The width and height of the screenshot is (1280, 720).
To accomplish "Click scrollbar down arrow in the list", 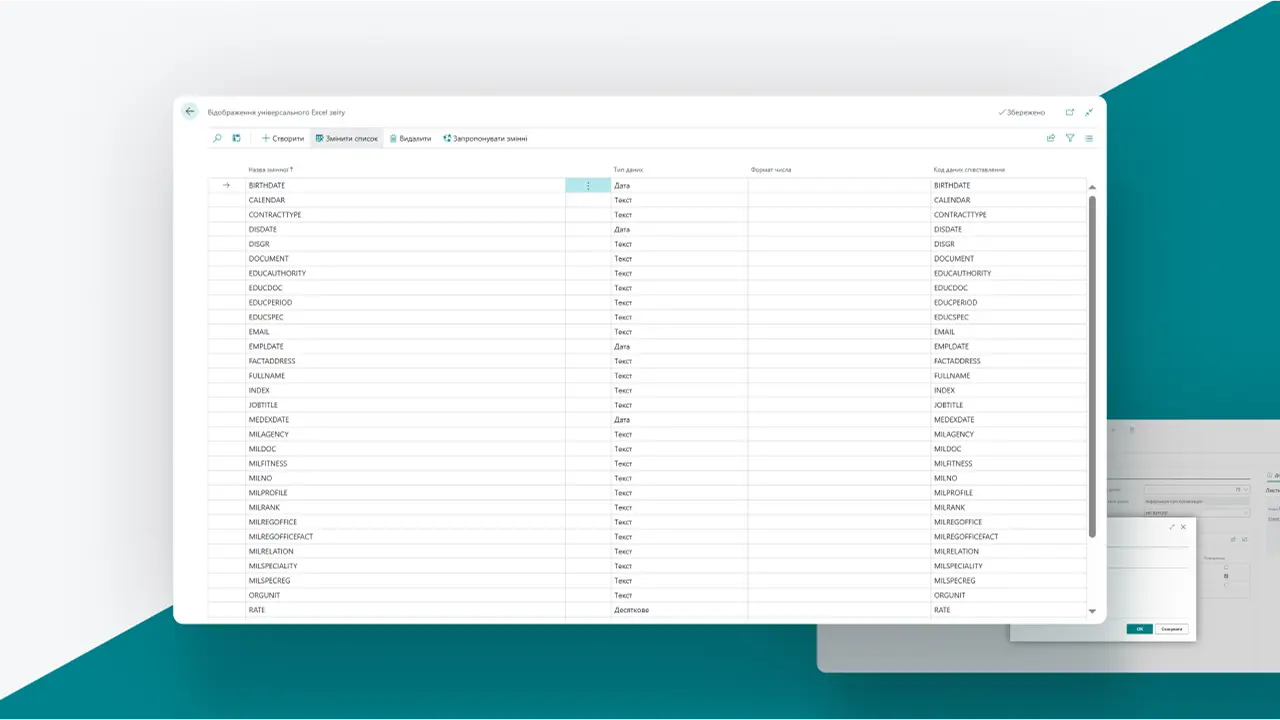I will point(1092,611).
